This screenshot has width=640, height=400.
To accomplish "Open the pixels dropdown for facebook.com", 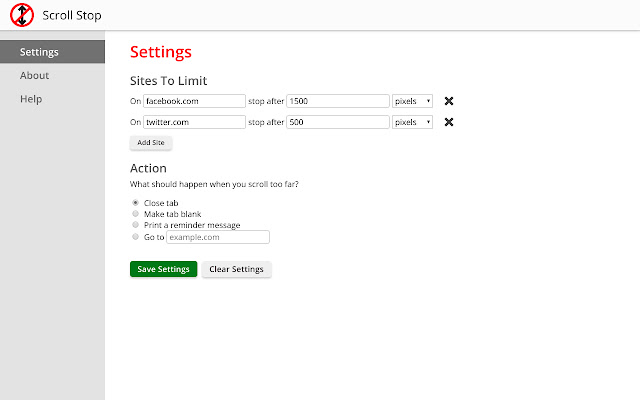I will tap(412, 100).
